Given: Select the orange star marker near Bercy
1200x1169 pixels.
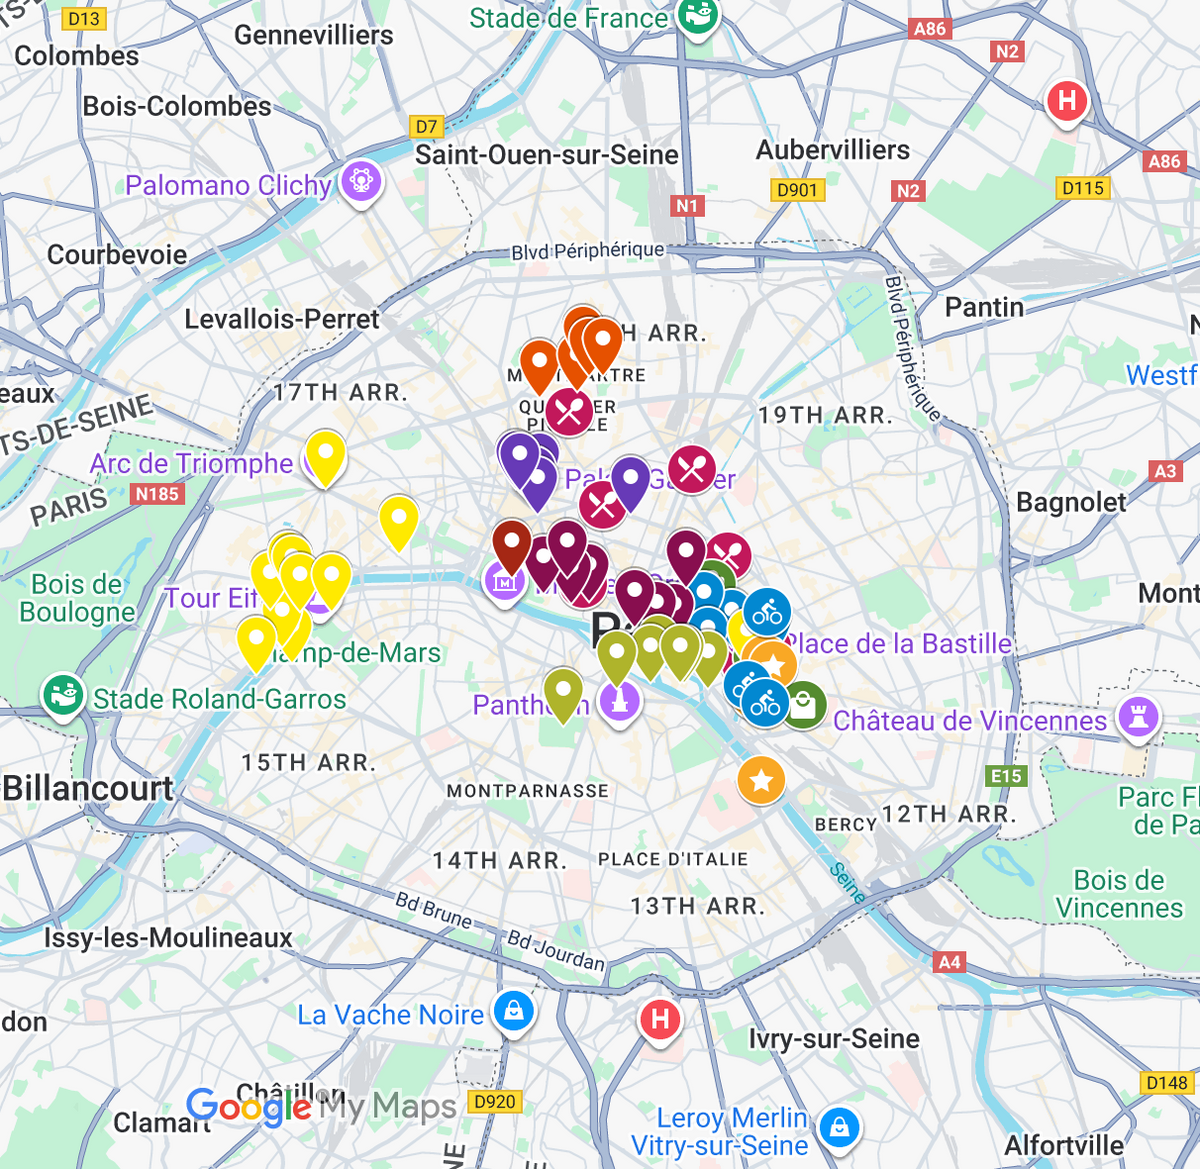Looking at the screenshot, I should 761,780.
